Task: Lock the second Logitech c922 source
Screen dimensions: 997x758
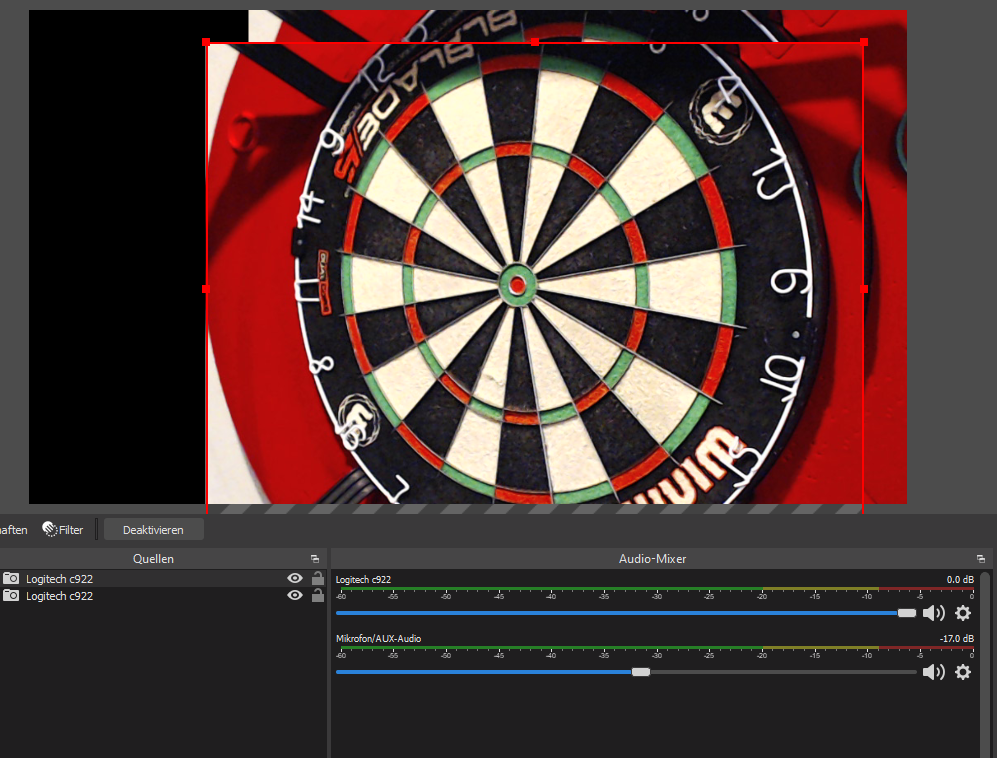Action: 318,595
